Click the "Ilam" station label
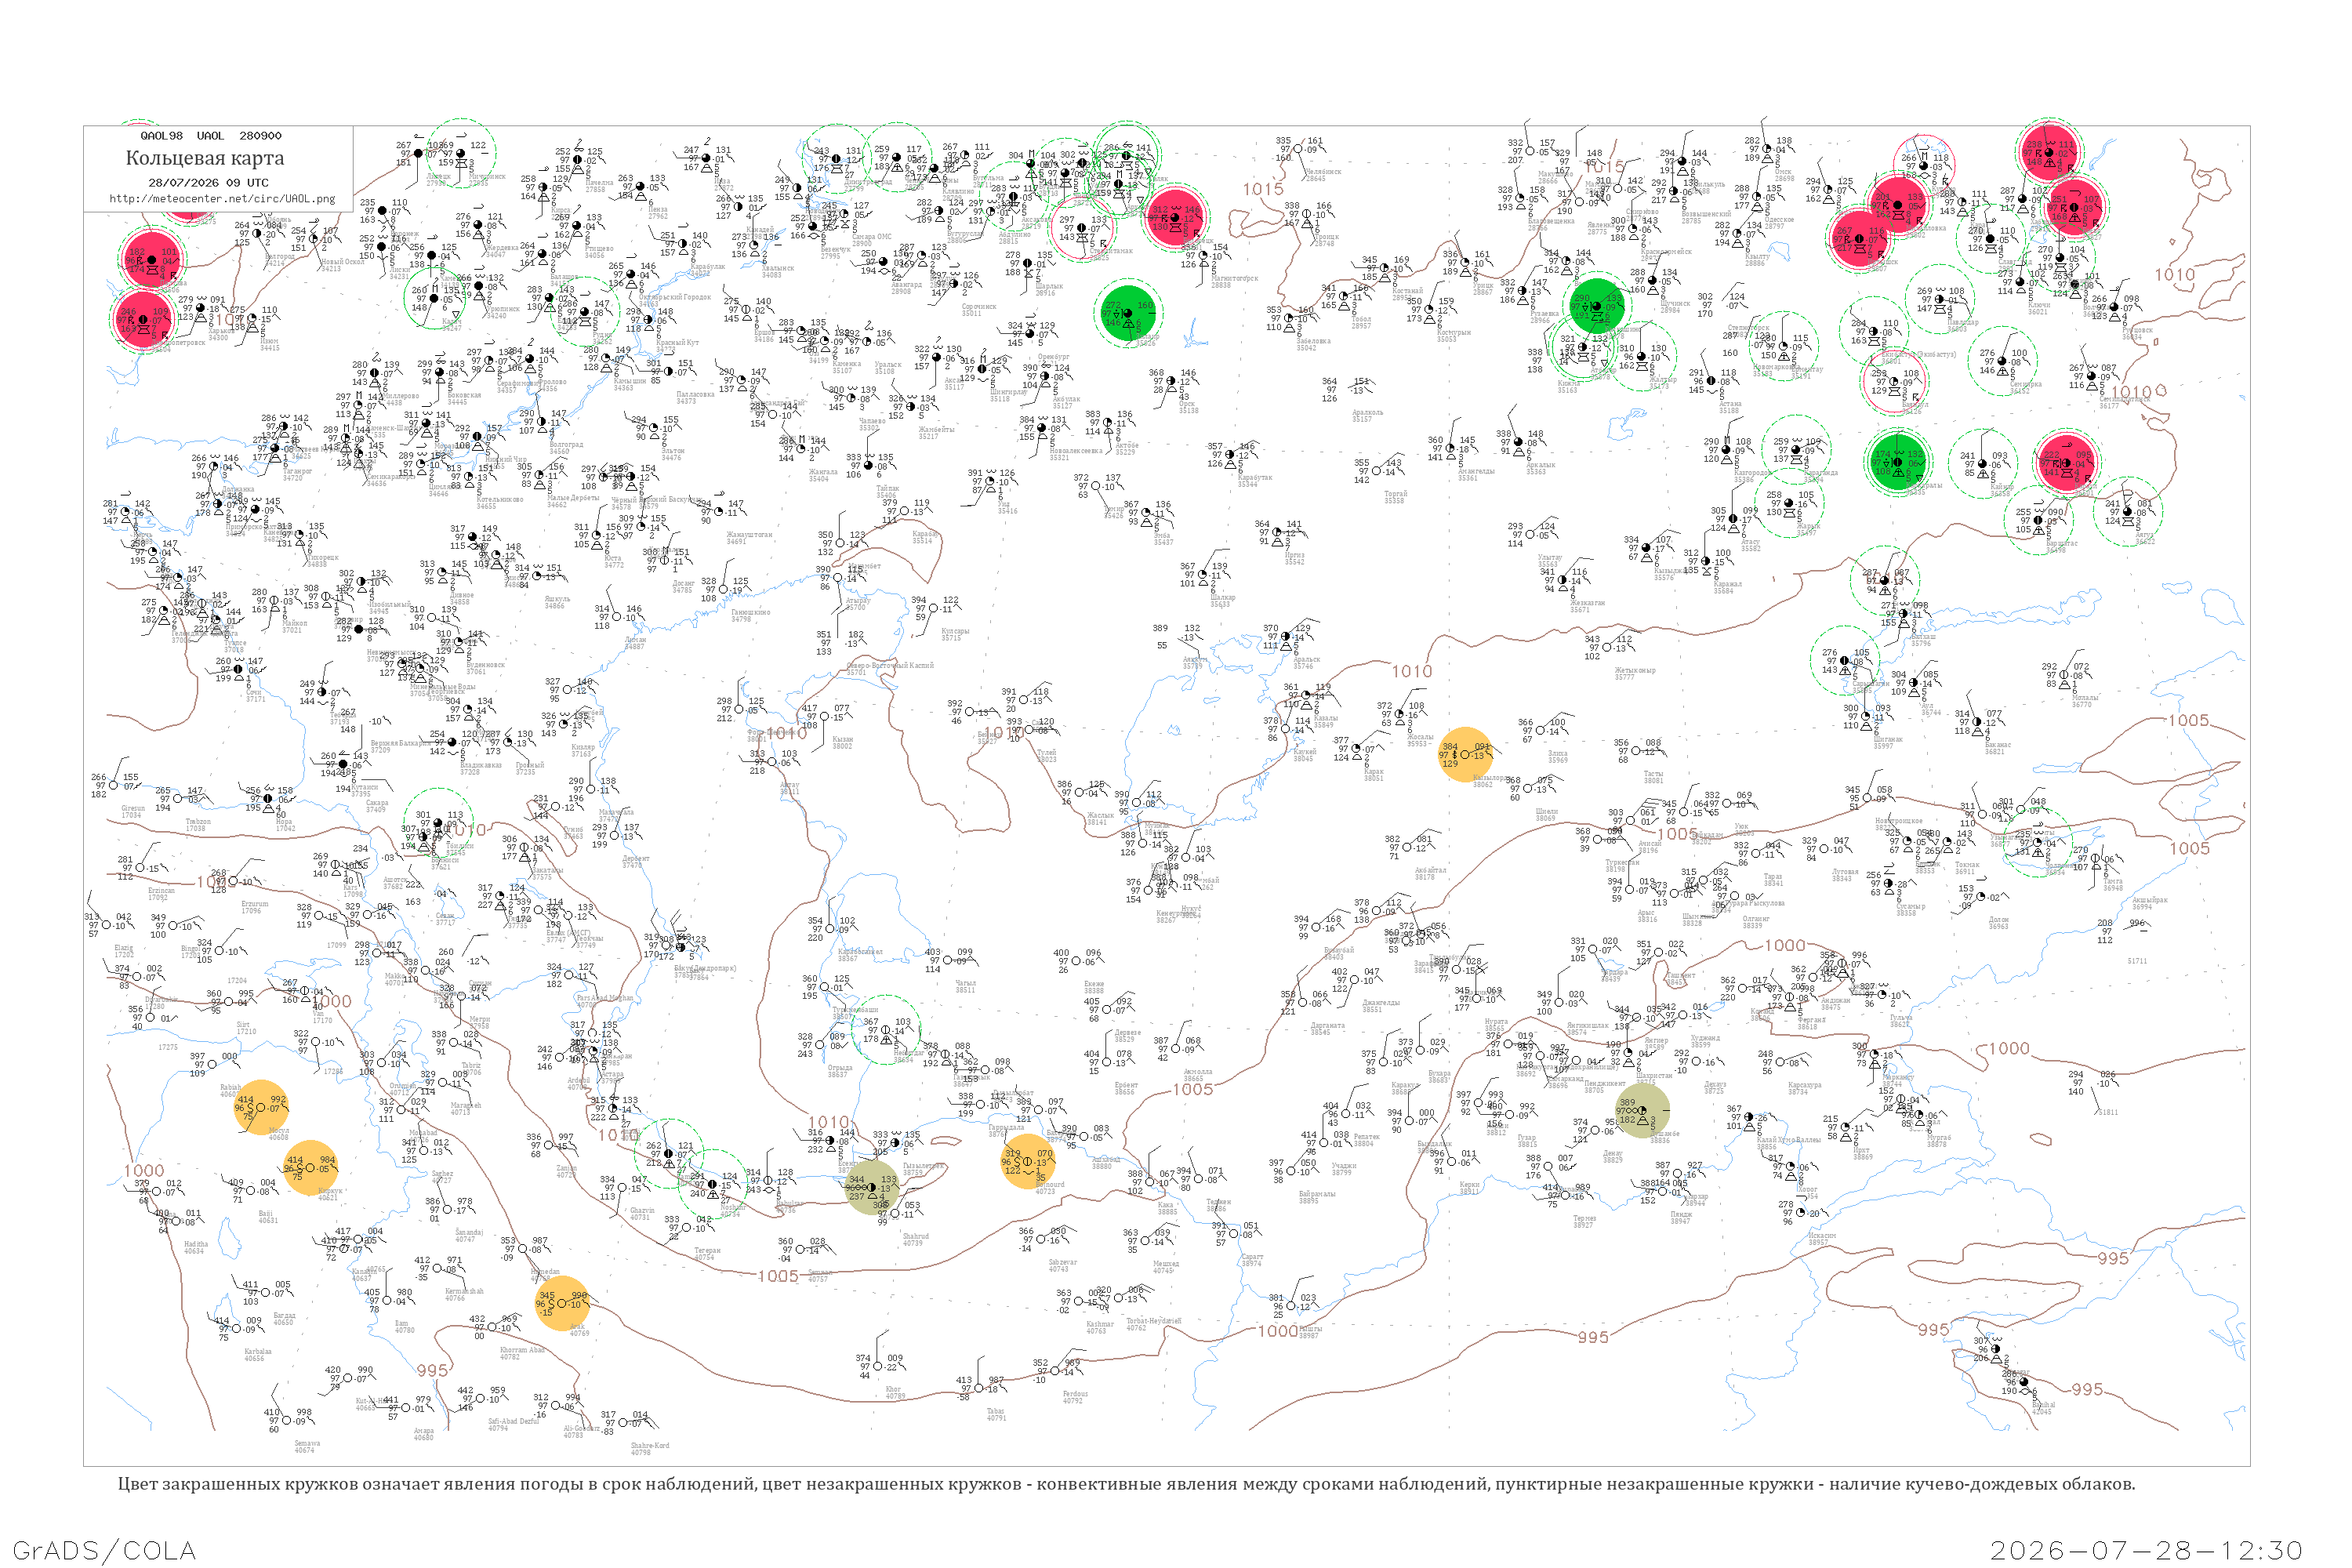This screenshot has height=1568, width=2352. tap(402, 1324)
